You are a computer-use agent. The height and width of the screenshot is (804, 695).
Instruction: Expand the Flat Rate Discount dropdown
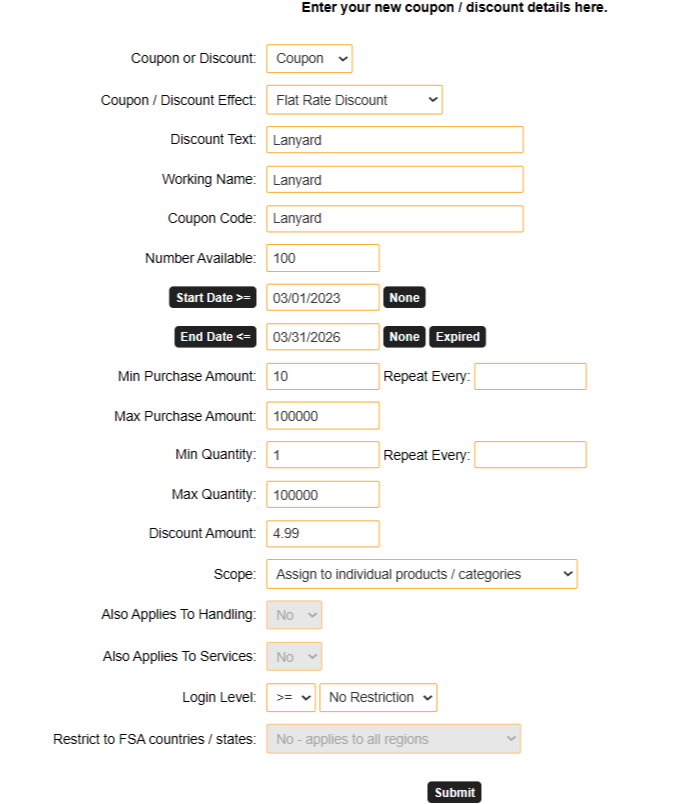(354, 100)
